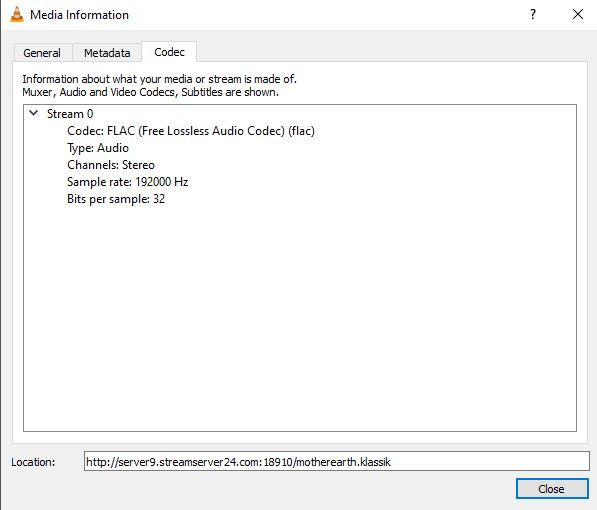Open the help question mark button
This screenshot has height=510, width=597.
click(x=533, y=14)
